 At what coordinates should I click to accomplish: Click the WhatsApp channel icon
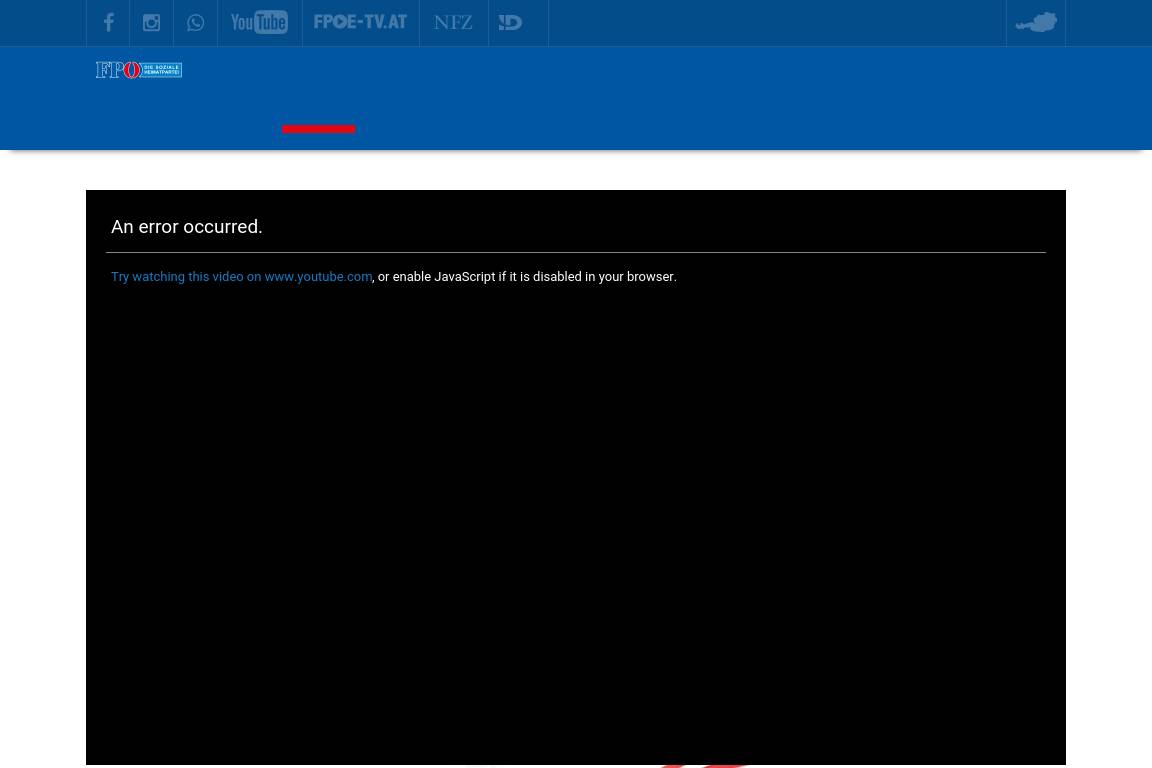point(195,22)
